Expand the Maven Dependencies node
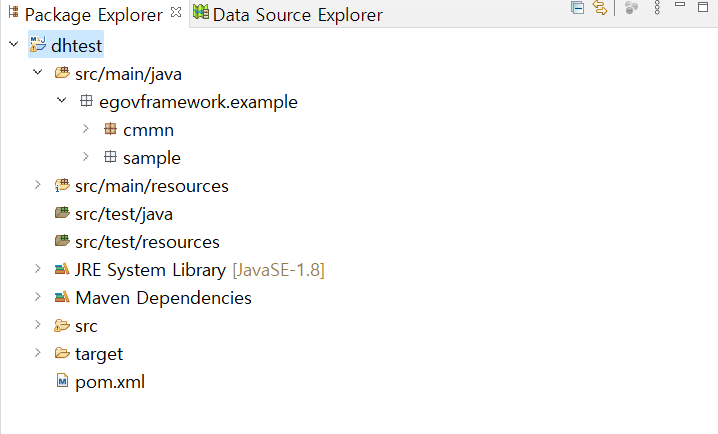 (38, 297)
